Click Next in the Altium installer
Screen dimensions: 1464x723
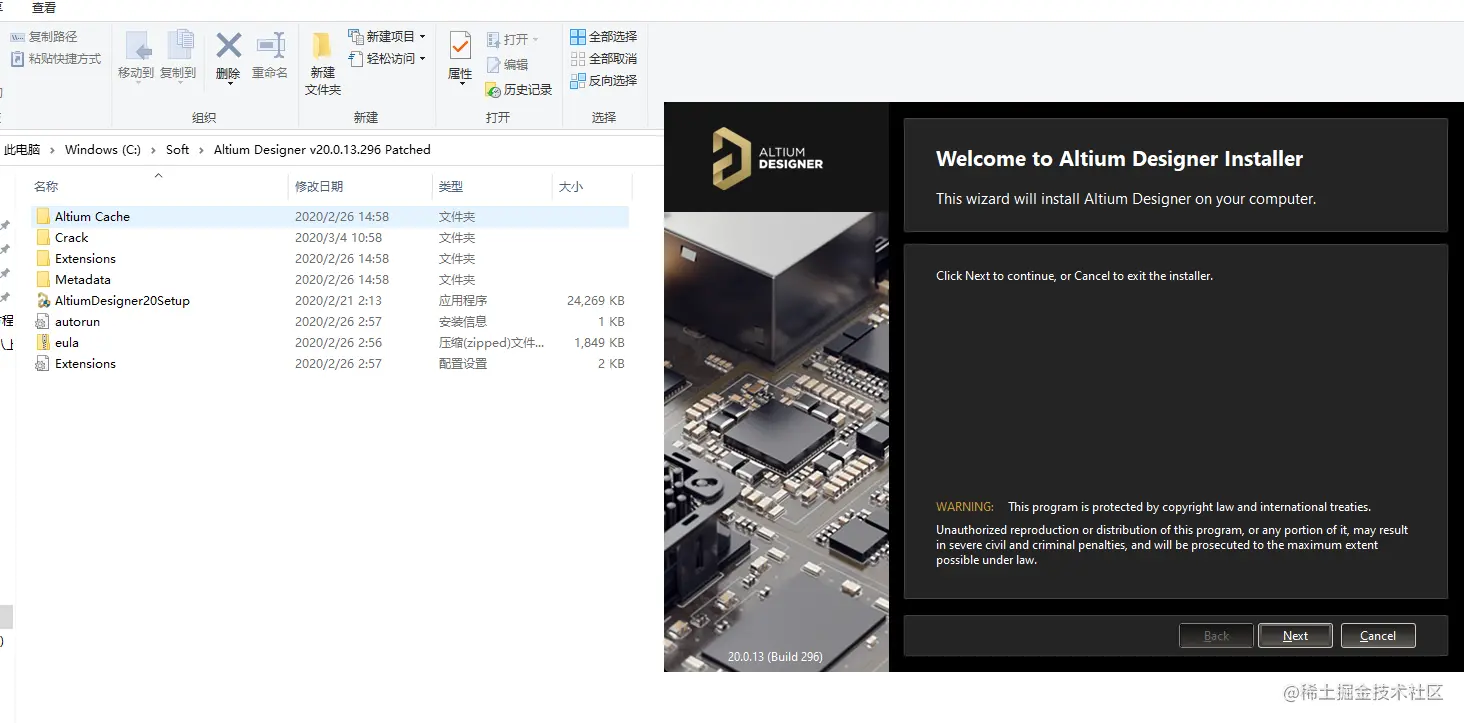point(1295,636)
